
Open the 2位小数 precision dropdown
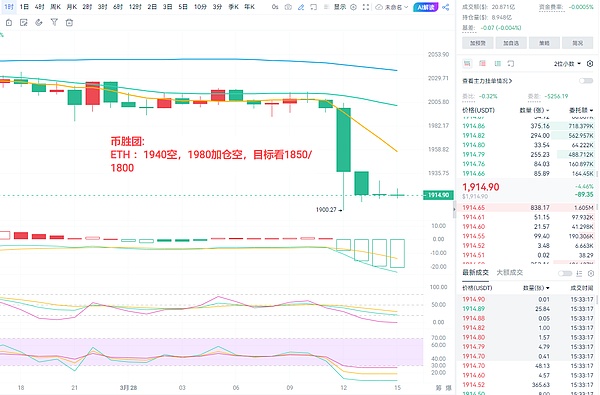click(567, 64)
